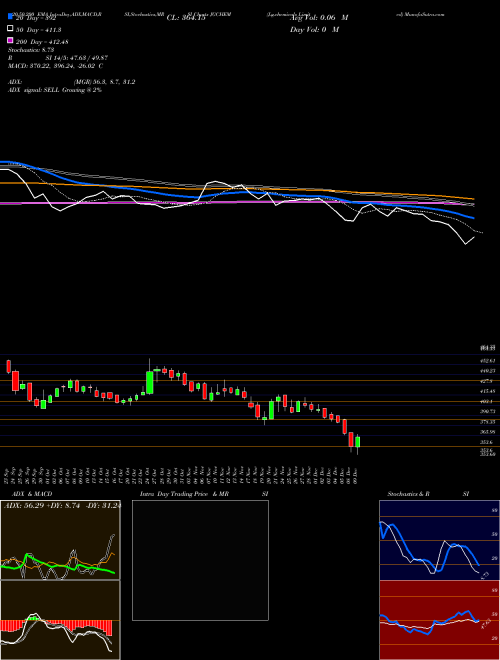The image size is (500, 660).
Task: Click the 'Stochastics & R' panel title
Action: coord(408,494)
